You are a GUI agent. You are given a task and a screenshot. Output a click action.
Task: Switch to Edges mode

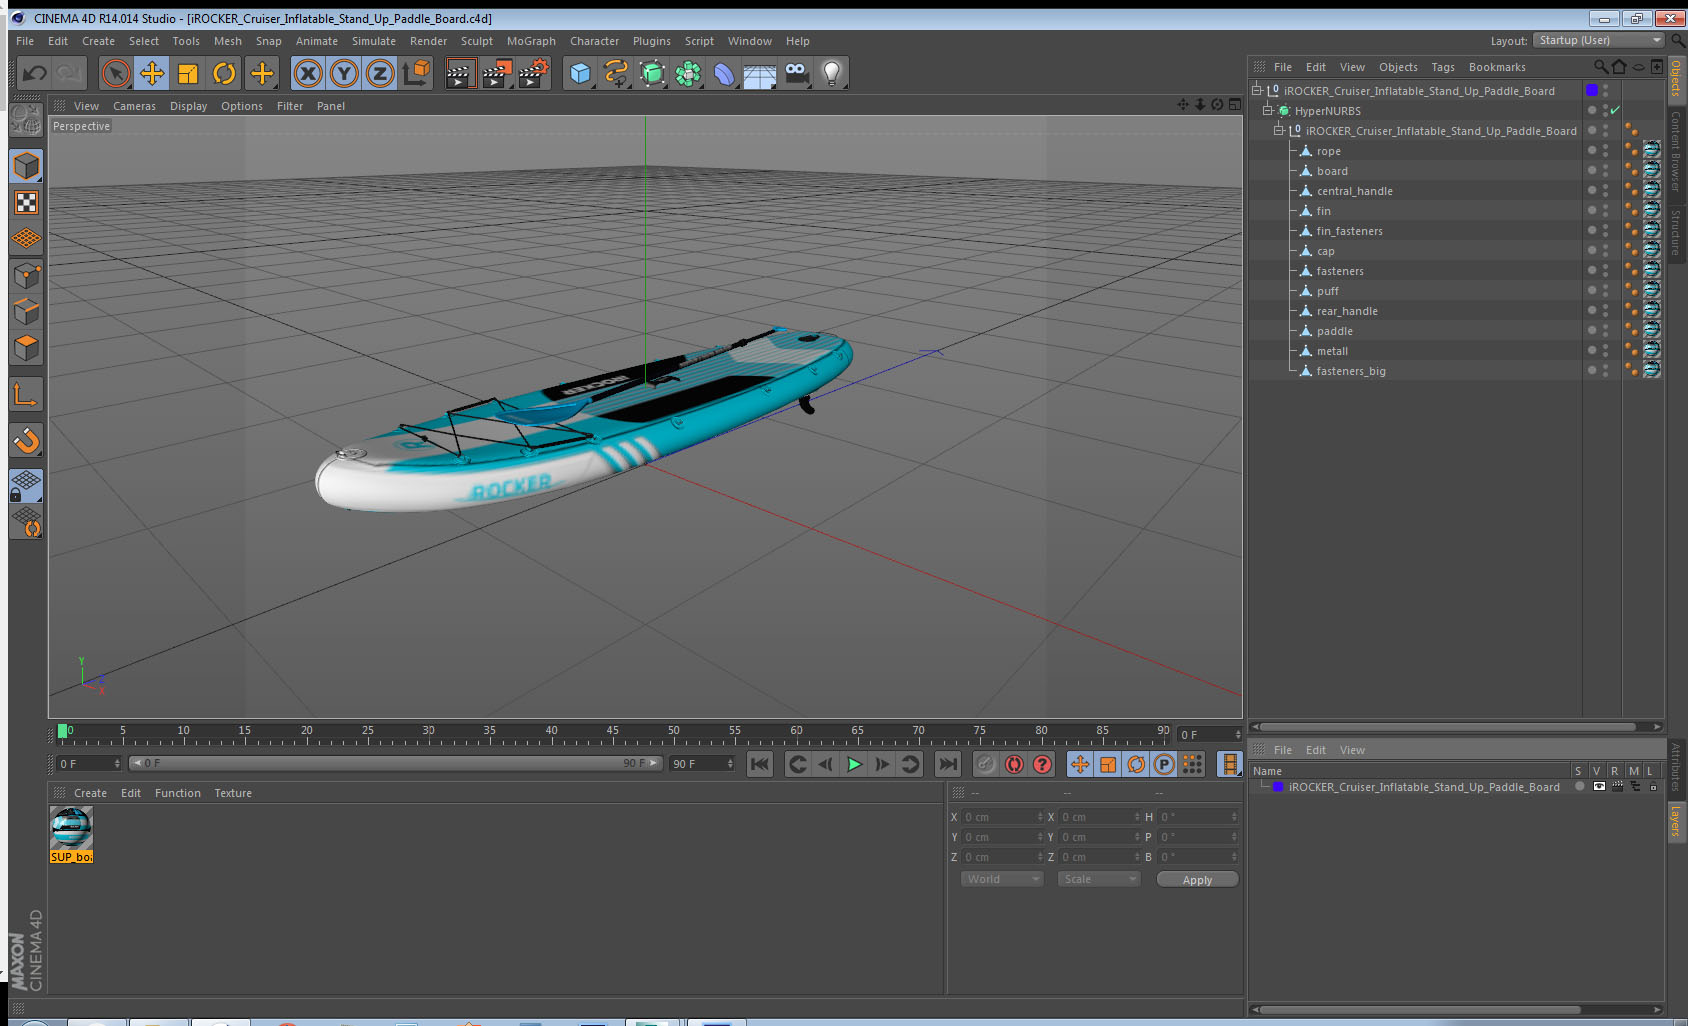point(26,311)
